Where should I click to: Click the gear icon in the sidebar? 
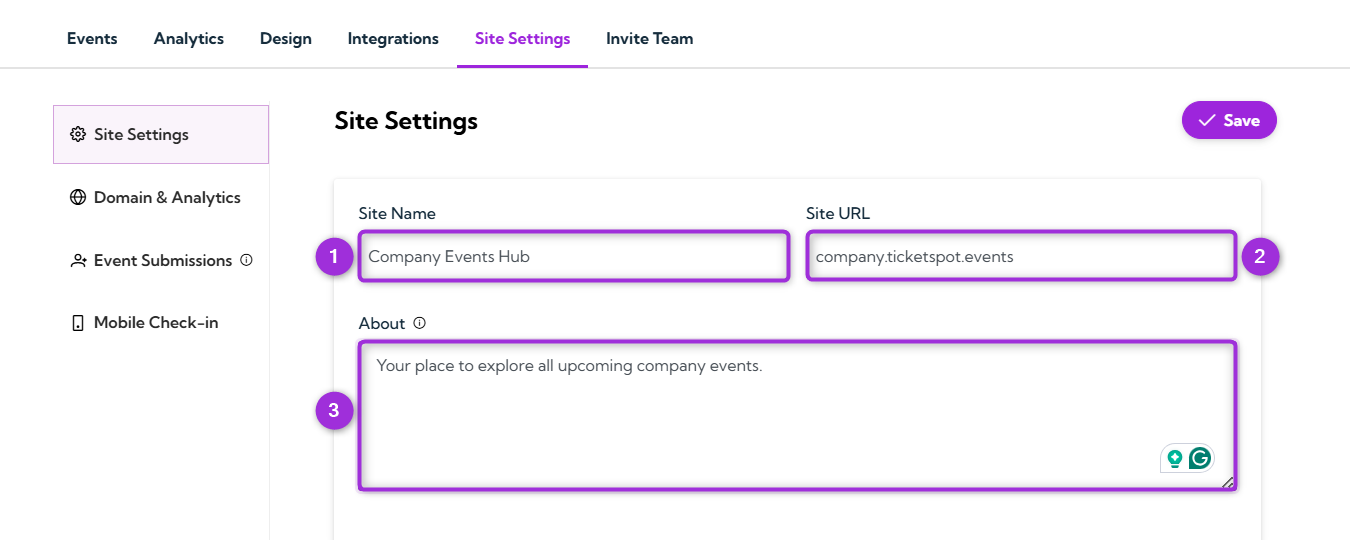point(78,135)
